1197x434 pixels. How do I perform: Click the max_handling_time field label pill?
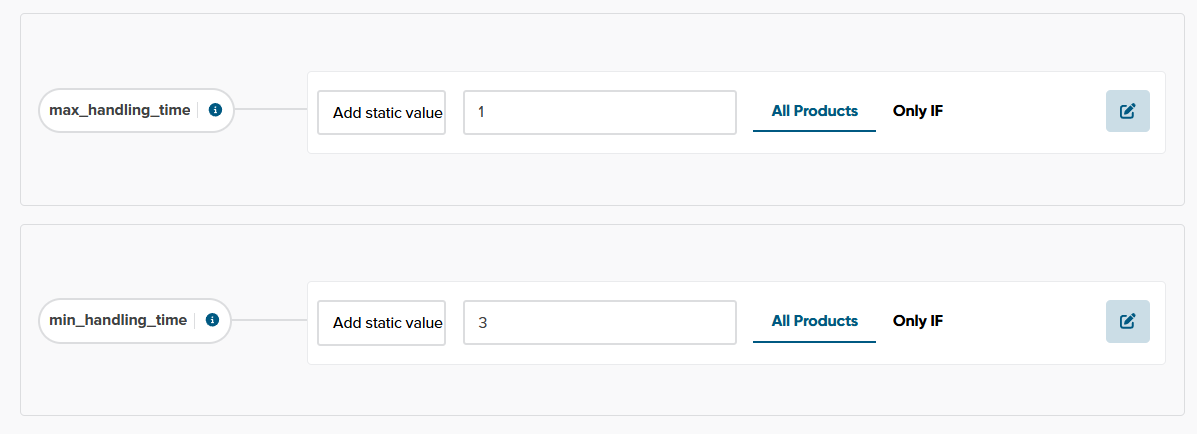pos(120,110)
